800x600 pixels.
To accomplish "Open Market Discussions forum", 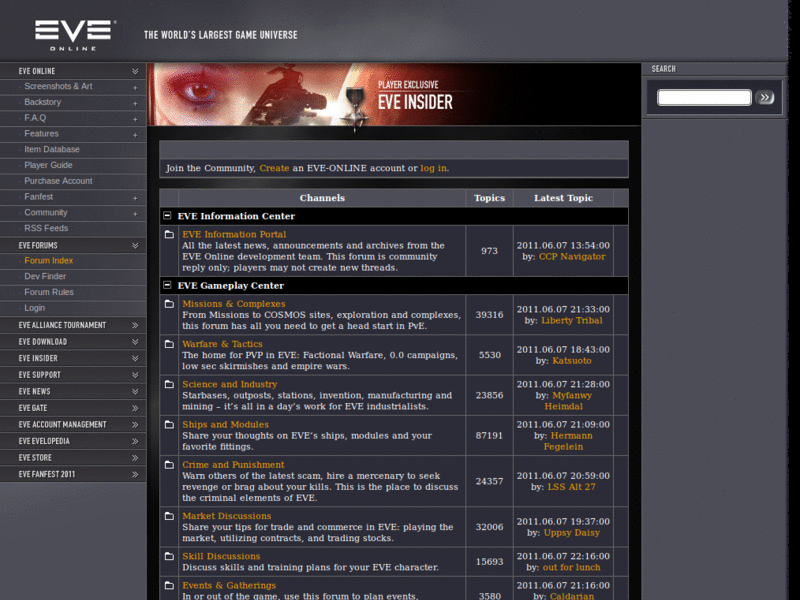I will 227,516.
